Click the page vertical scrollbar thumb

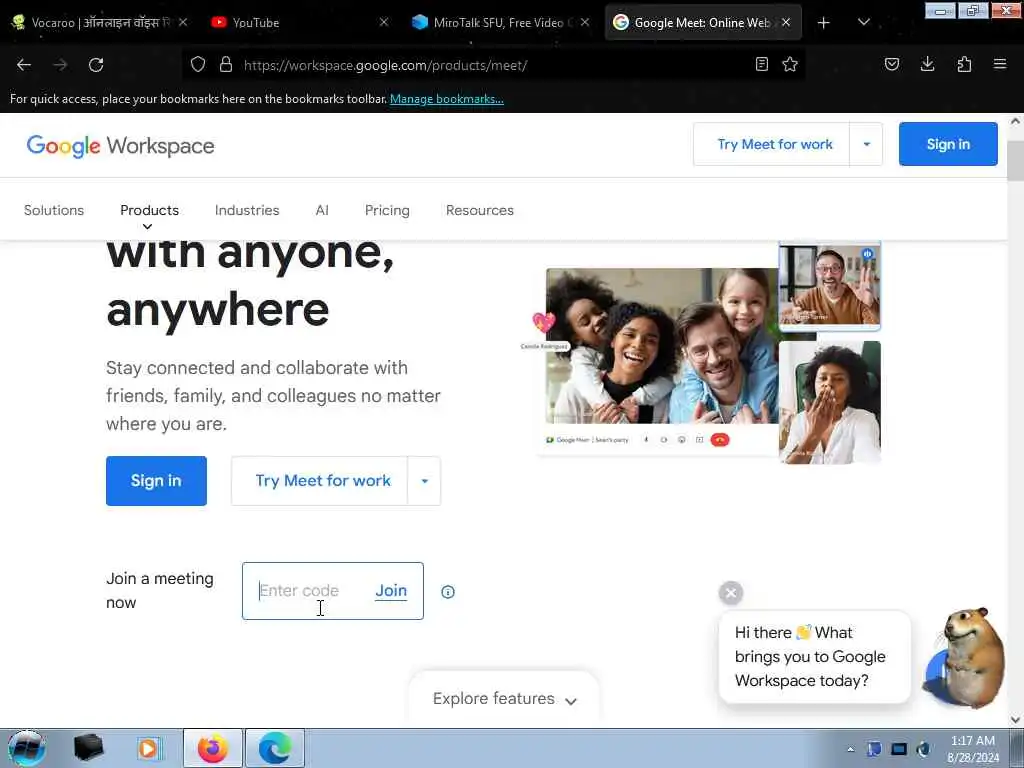[x=1015, y=161]
